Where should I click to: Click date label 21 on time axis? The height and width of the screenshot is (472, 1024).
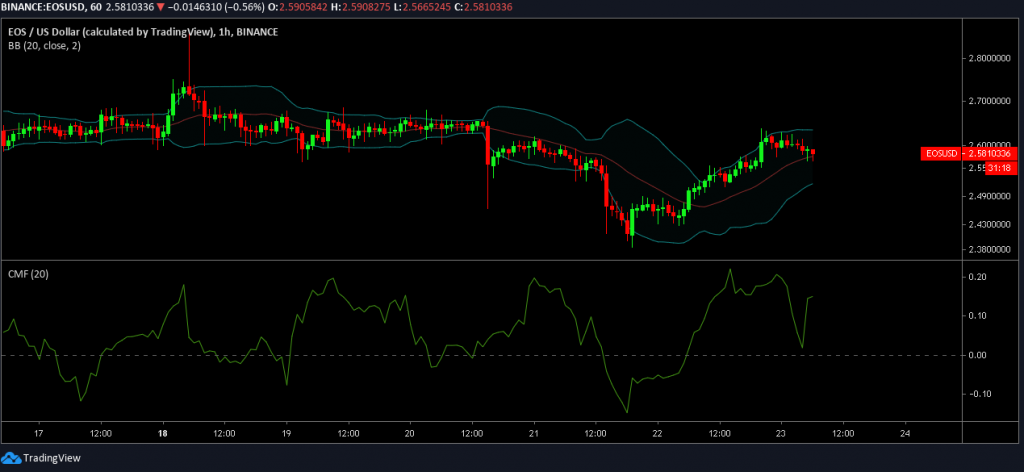pyautogui.click(x=534, y=433)
